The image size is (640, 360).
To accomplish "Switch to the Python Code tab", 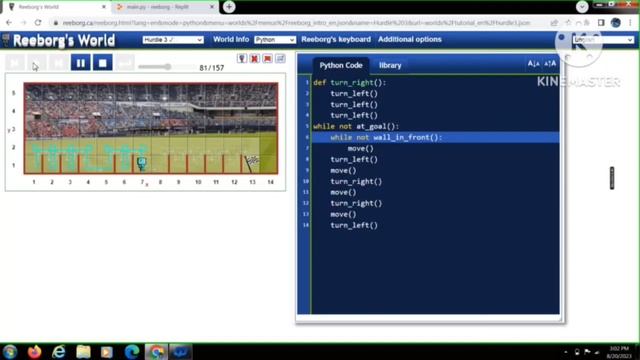I will pyautogui.click(x=341, y=65).
